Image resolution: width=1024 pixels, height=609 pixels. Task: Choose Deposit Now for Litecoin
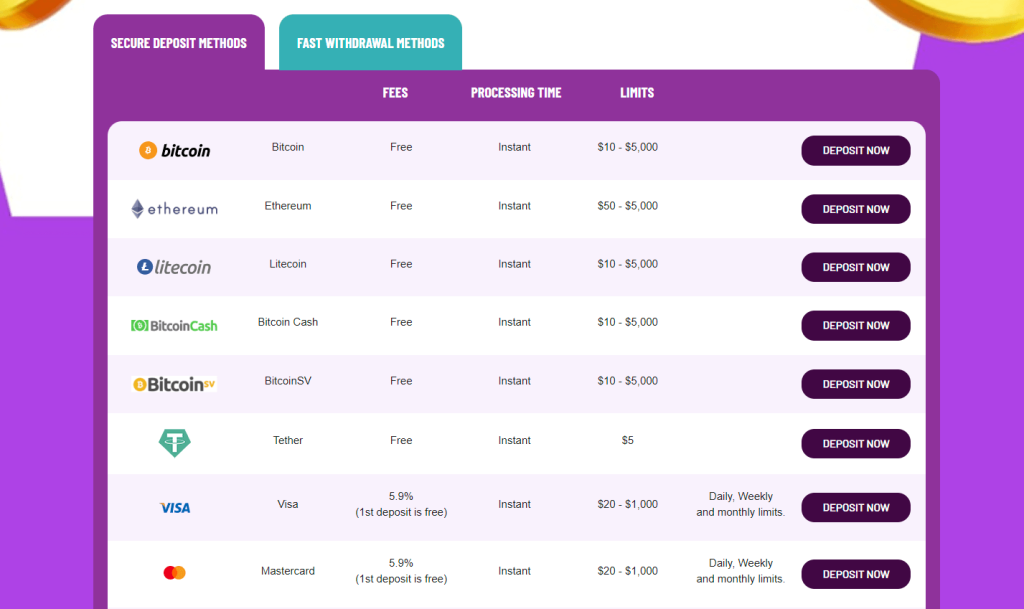point(856,267)
